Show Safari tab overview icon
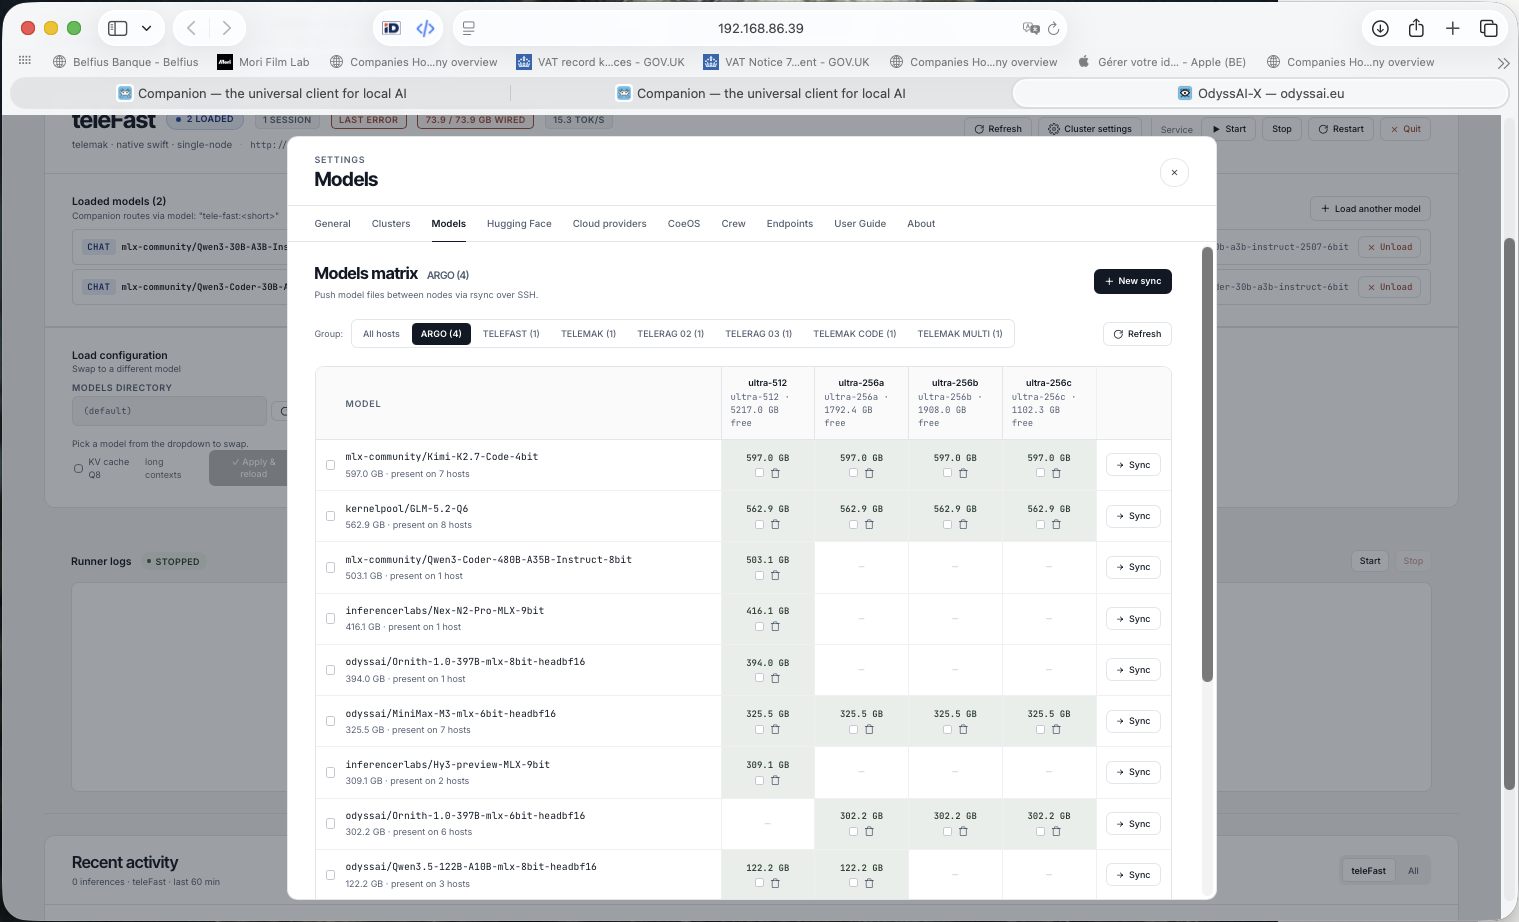This screenshot has height=922, width=1519. tap(1488, 28)
